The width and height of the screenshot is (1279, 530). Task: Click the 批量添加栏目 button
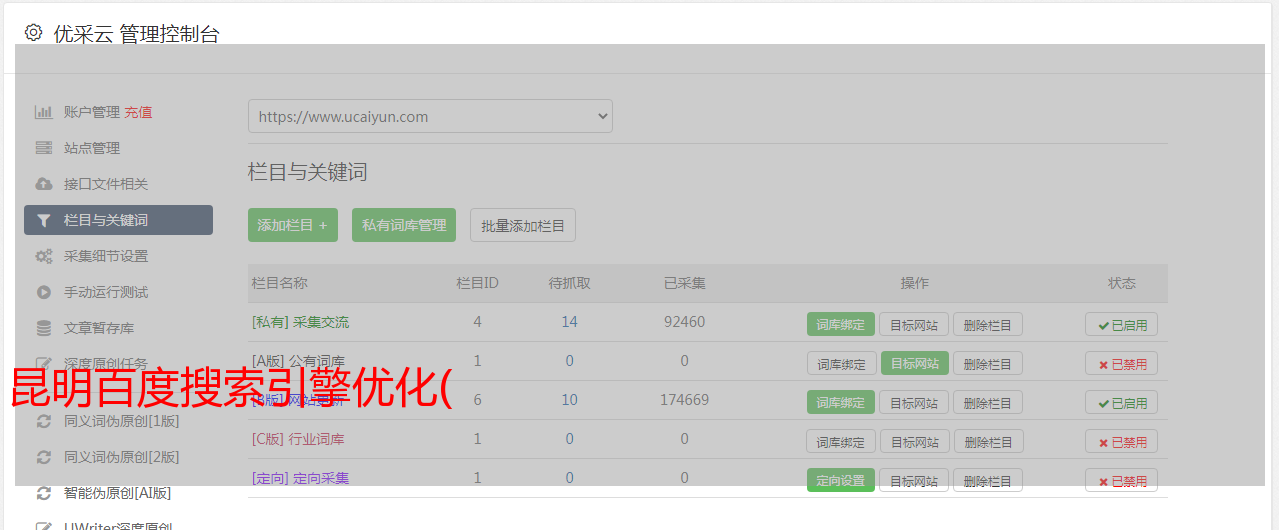pyautogui.click(x=523, y=225)
